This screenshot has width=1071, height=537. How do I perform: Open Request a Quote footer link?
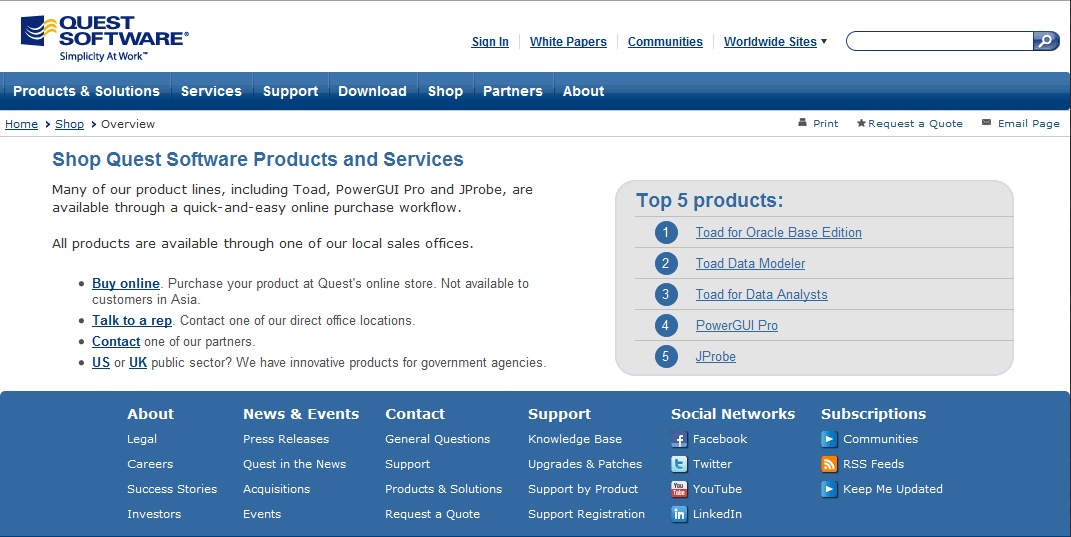click(432, 514)
